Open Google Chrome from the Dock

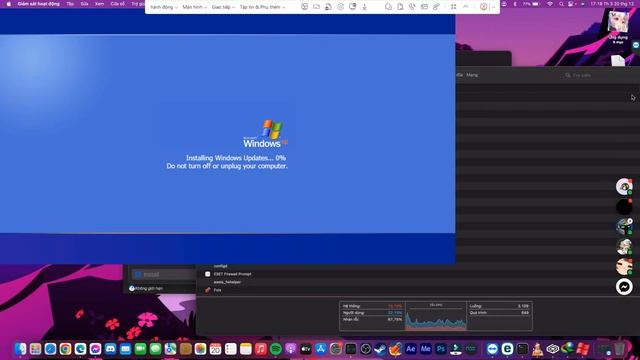point(65,349)
